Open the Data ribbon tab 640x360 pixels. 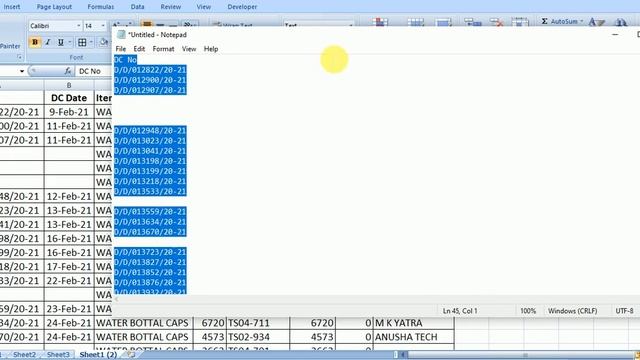coord(138,7)
